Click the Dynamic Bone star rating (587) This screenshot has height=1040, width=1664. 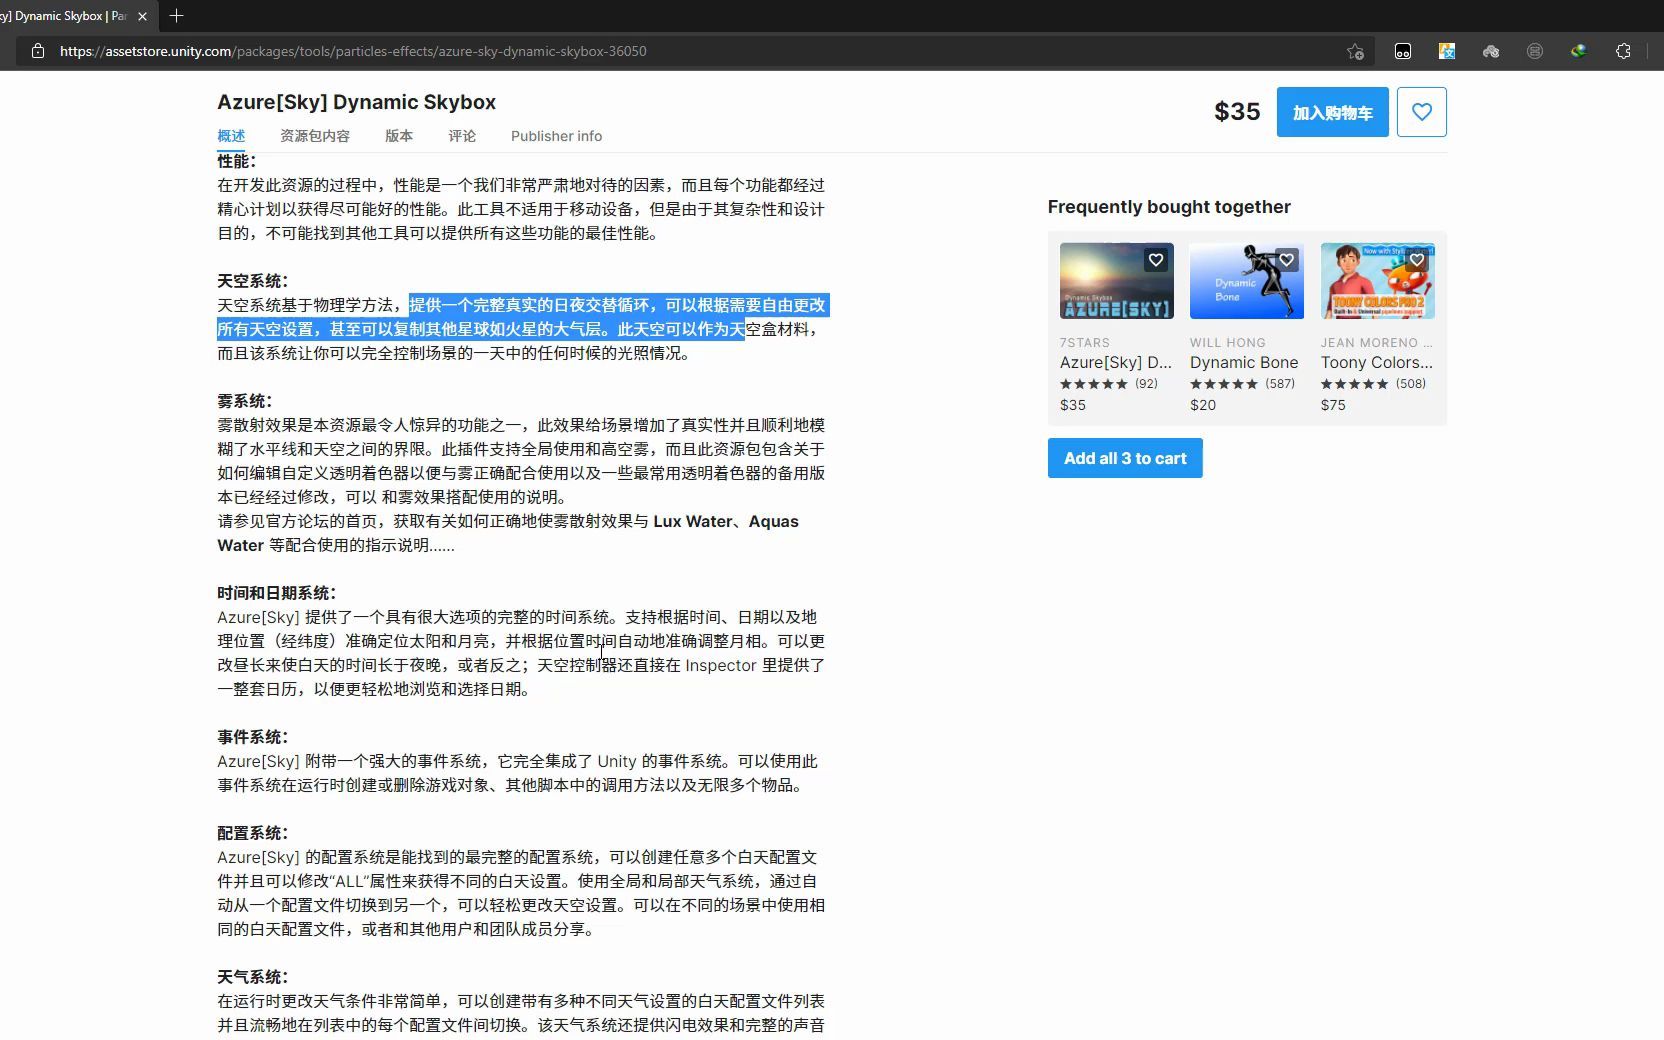pos(1243,384)
